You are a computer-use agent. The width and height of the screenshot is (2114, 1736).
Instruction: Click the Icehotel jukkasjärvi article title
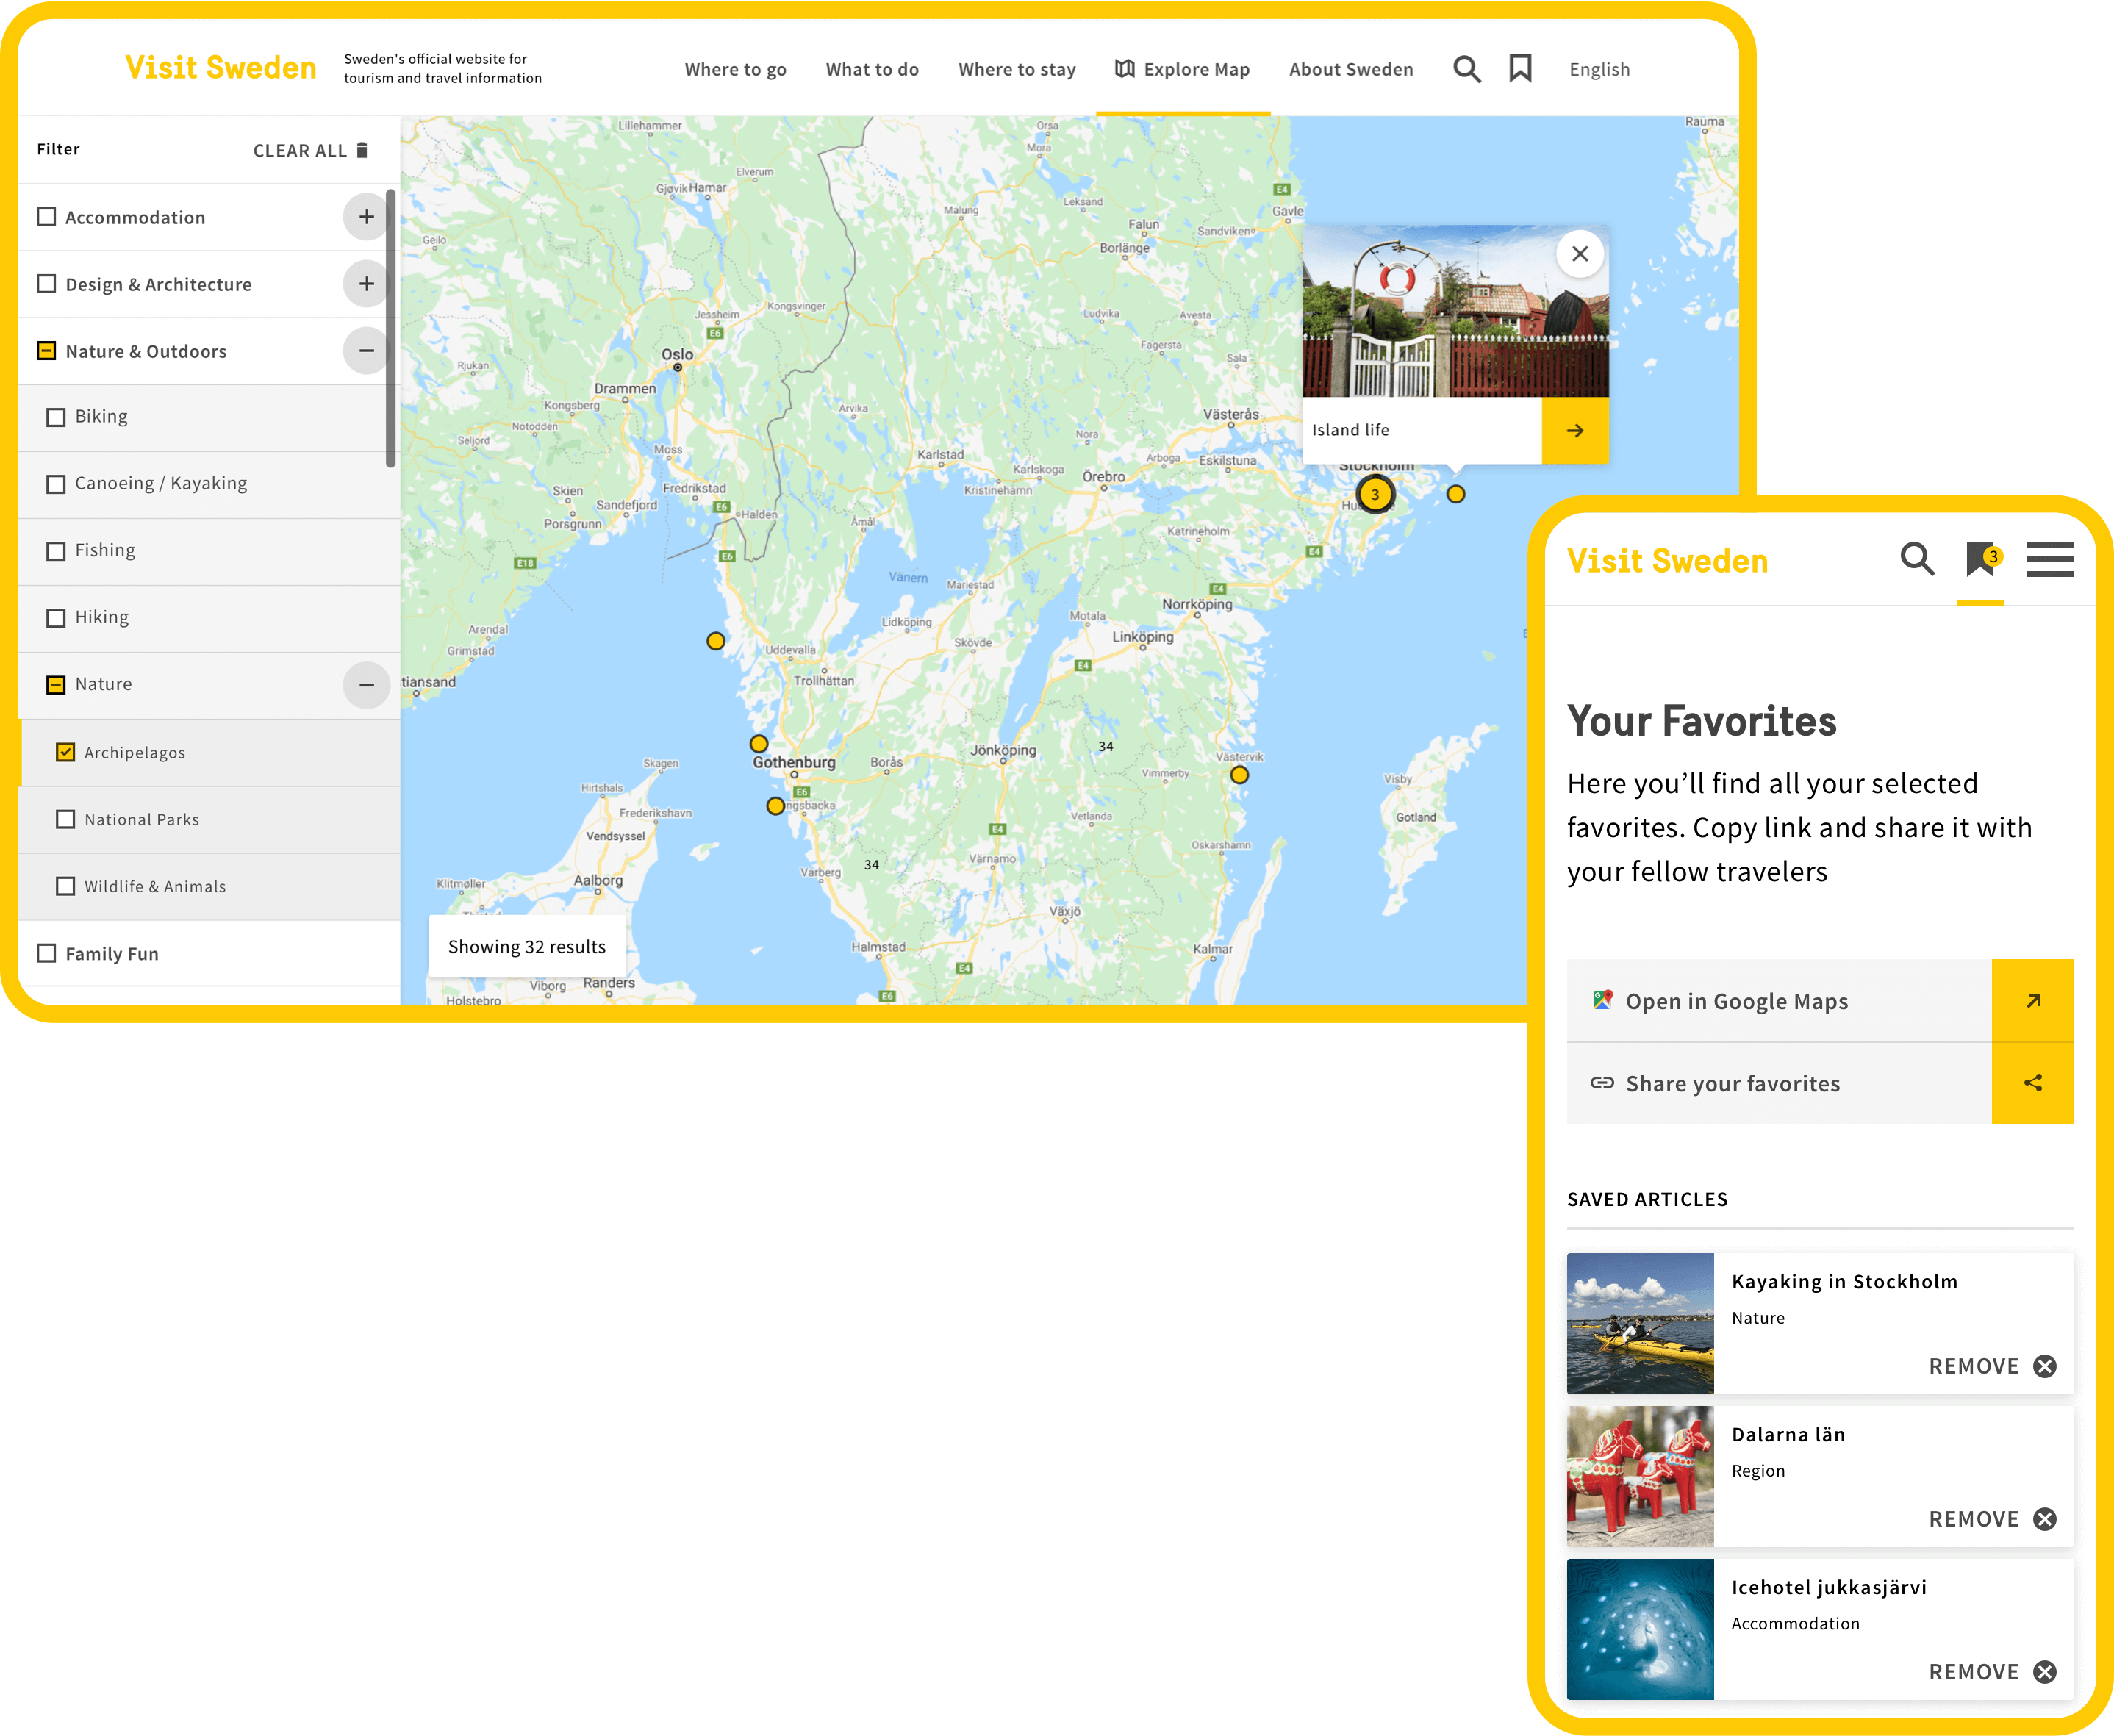tap(1828, 1587)
